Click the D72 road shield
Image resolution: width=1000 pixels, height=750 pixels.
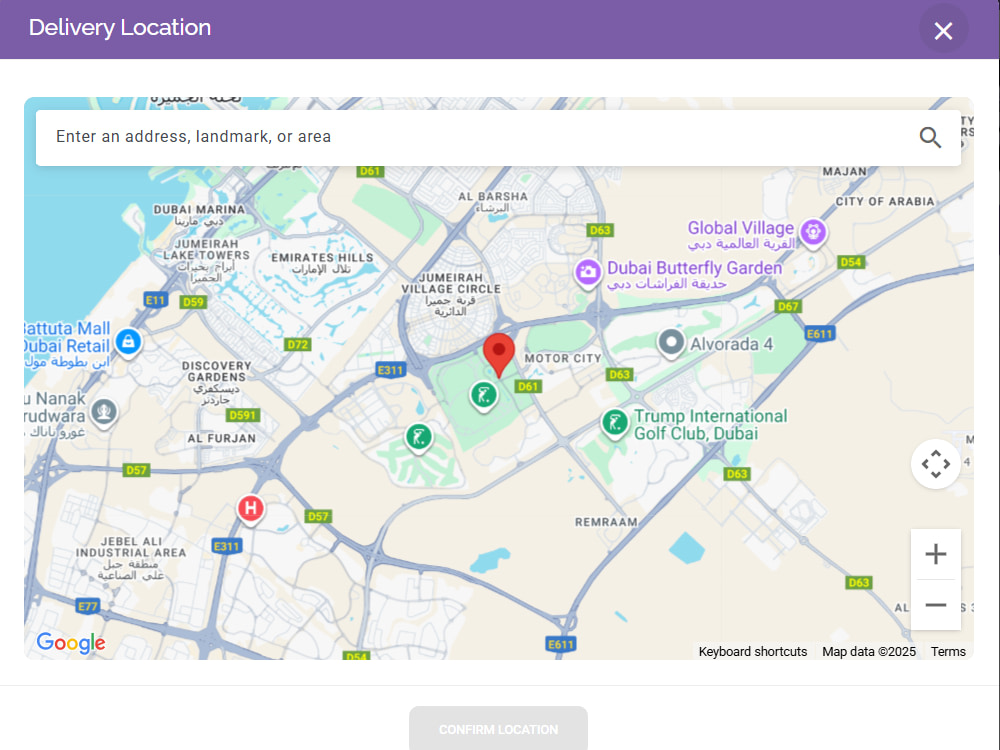click(x=297, y=345)
